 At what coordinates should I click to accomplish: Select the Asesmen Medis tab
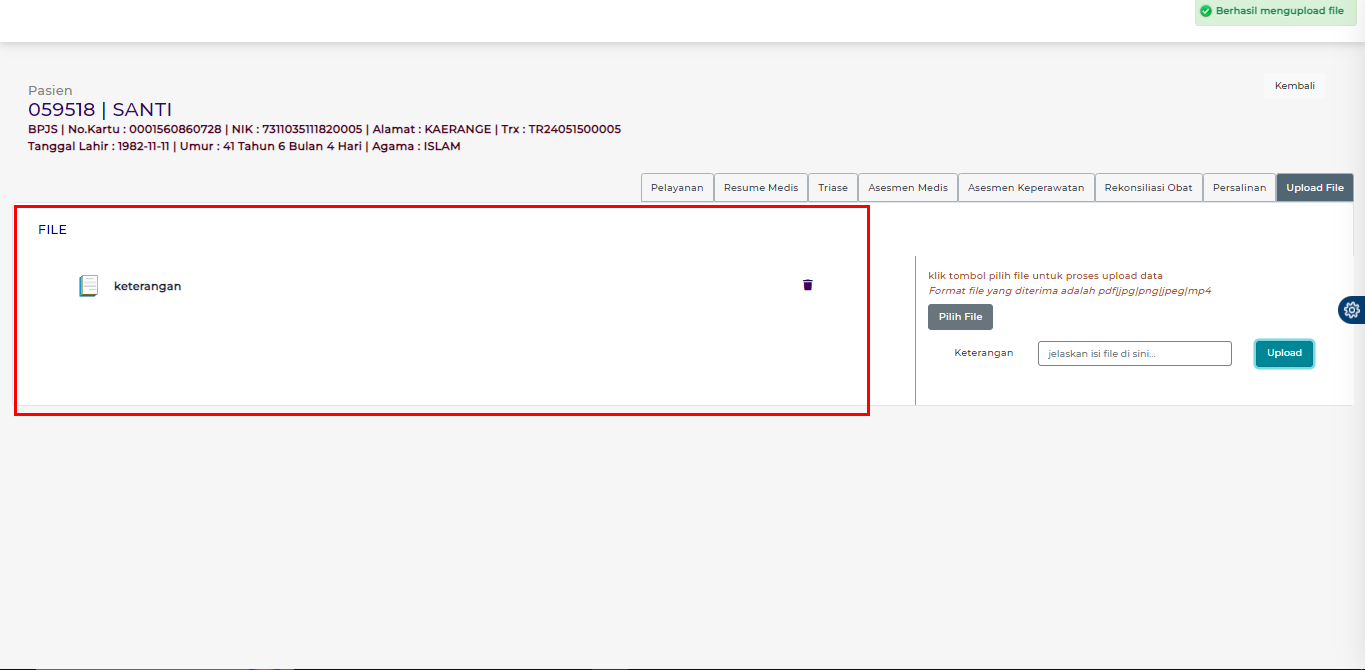[908, 188]
